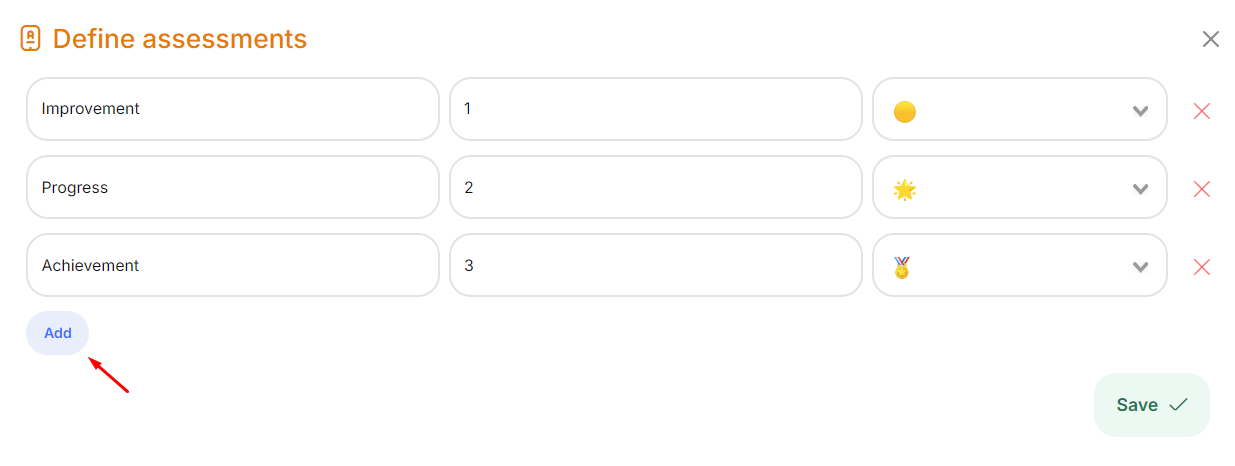Expand the Achievement row's icon dropdown chevron
Screen dimensions: 1235x466
click(x=1140, y=267)
